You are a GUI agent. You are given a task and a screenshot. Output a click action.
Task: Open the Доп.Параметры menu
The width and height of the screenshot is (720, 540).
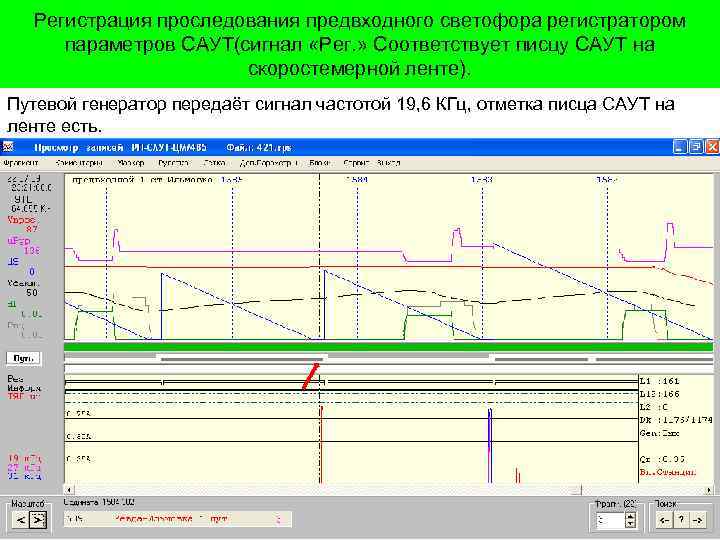point(269,163)
